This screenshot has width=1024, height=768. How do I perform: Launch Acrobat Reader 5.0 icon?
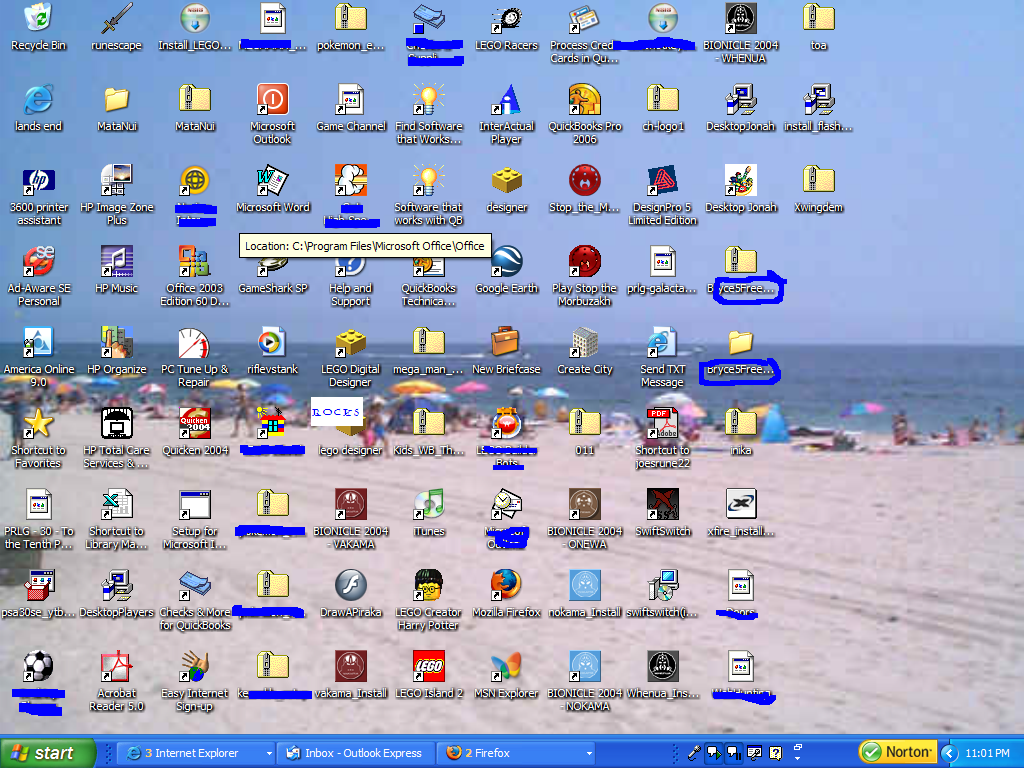(x=117, y=667)
